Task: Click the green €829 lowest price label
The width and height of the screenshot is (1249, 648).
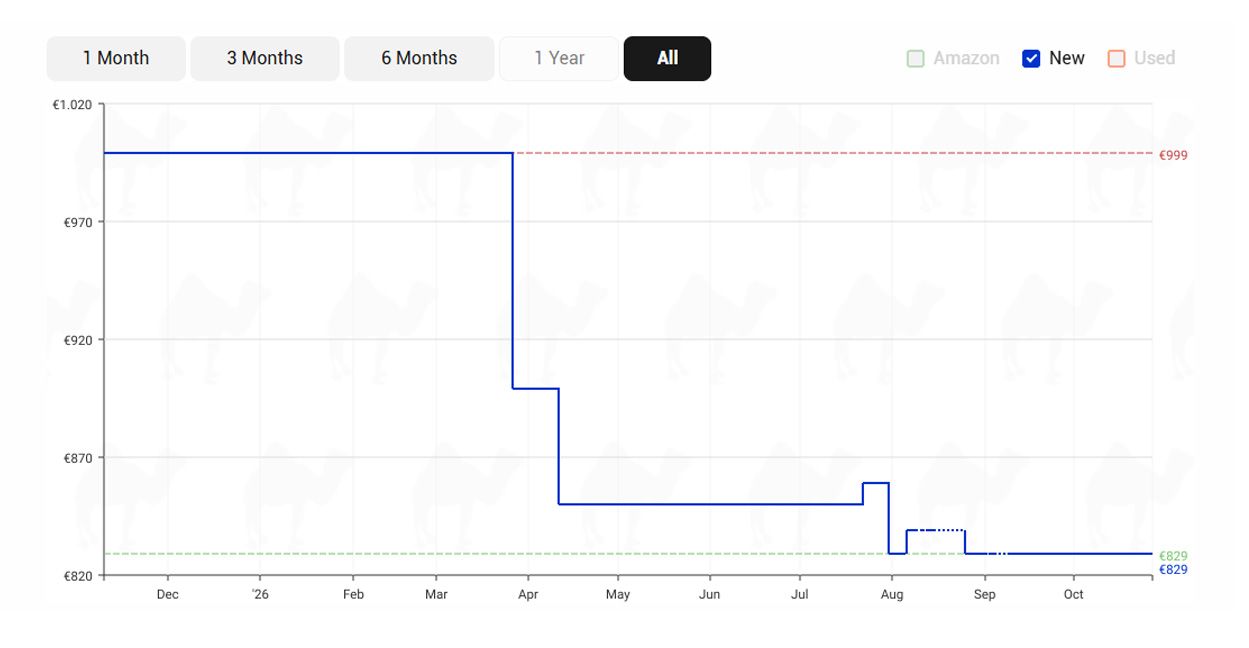Action: (x=1173, y=556)
